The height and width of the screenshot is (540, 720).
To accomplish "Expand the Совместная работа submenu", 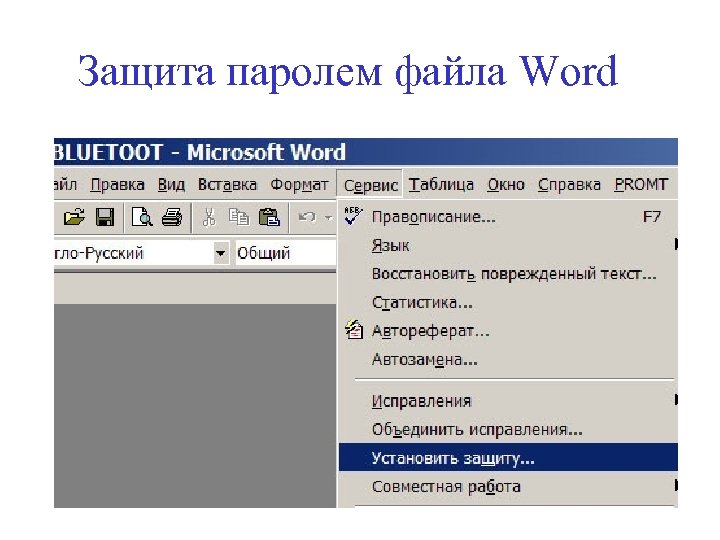I will 508,486.
